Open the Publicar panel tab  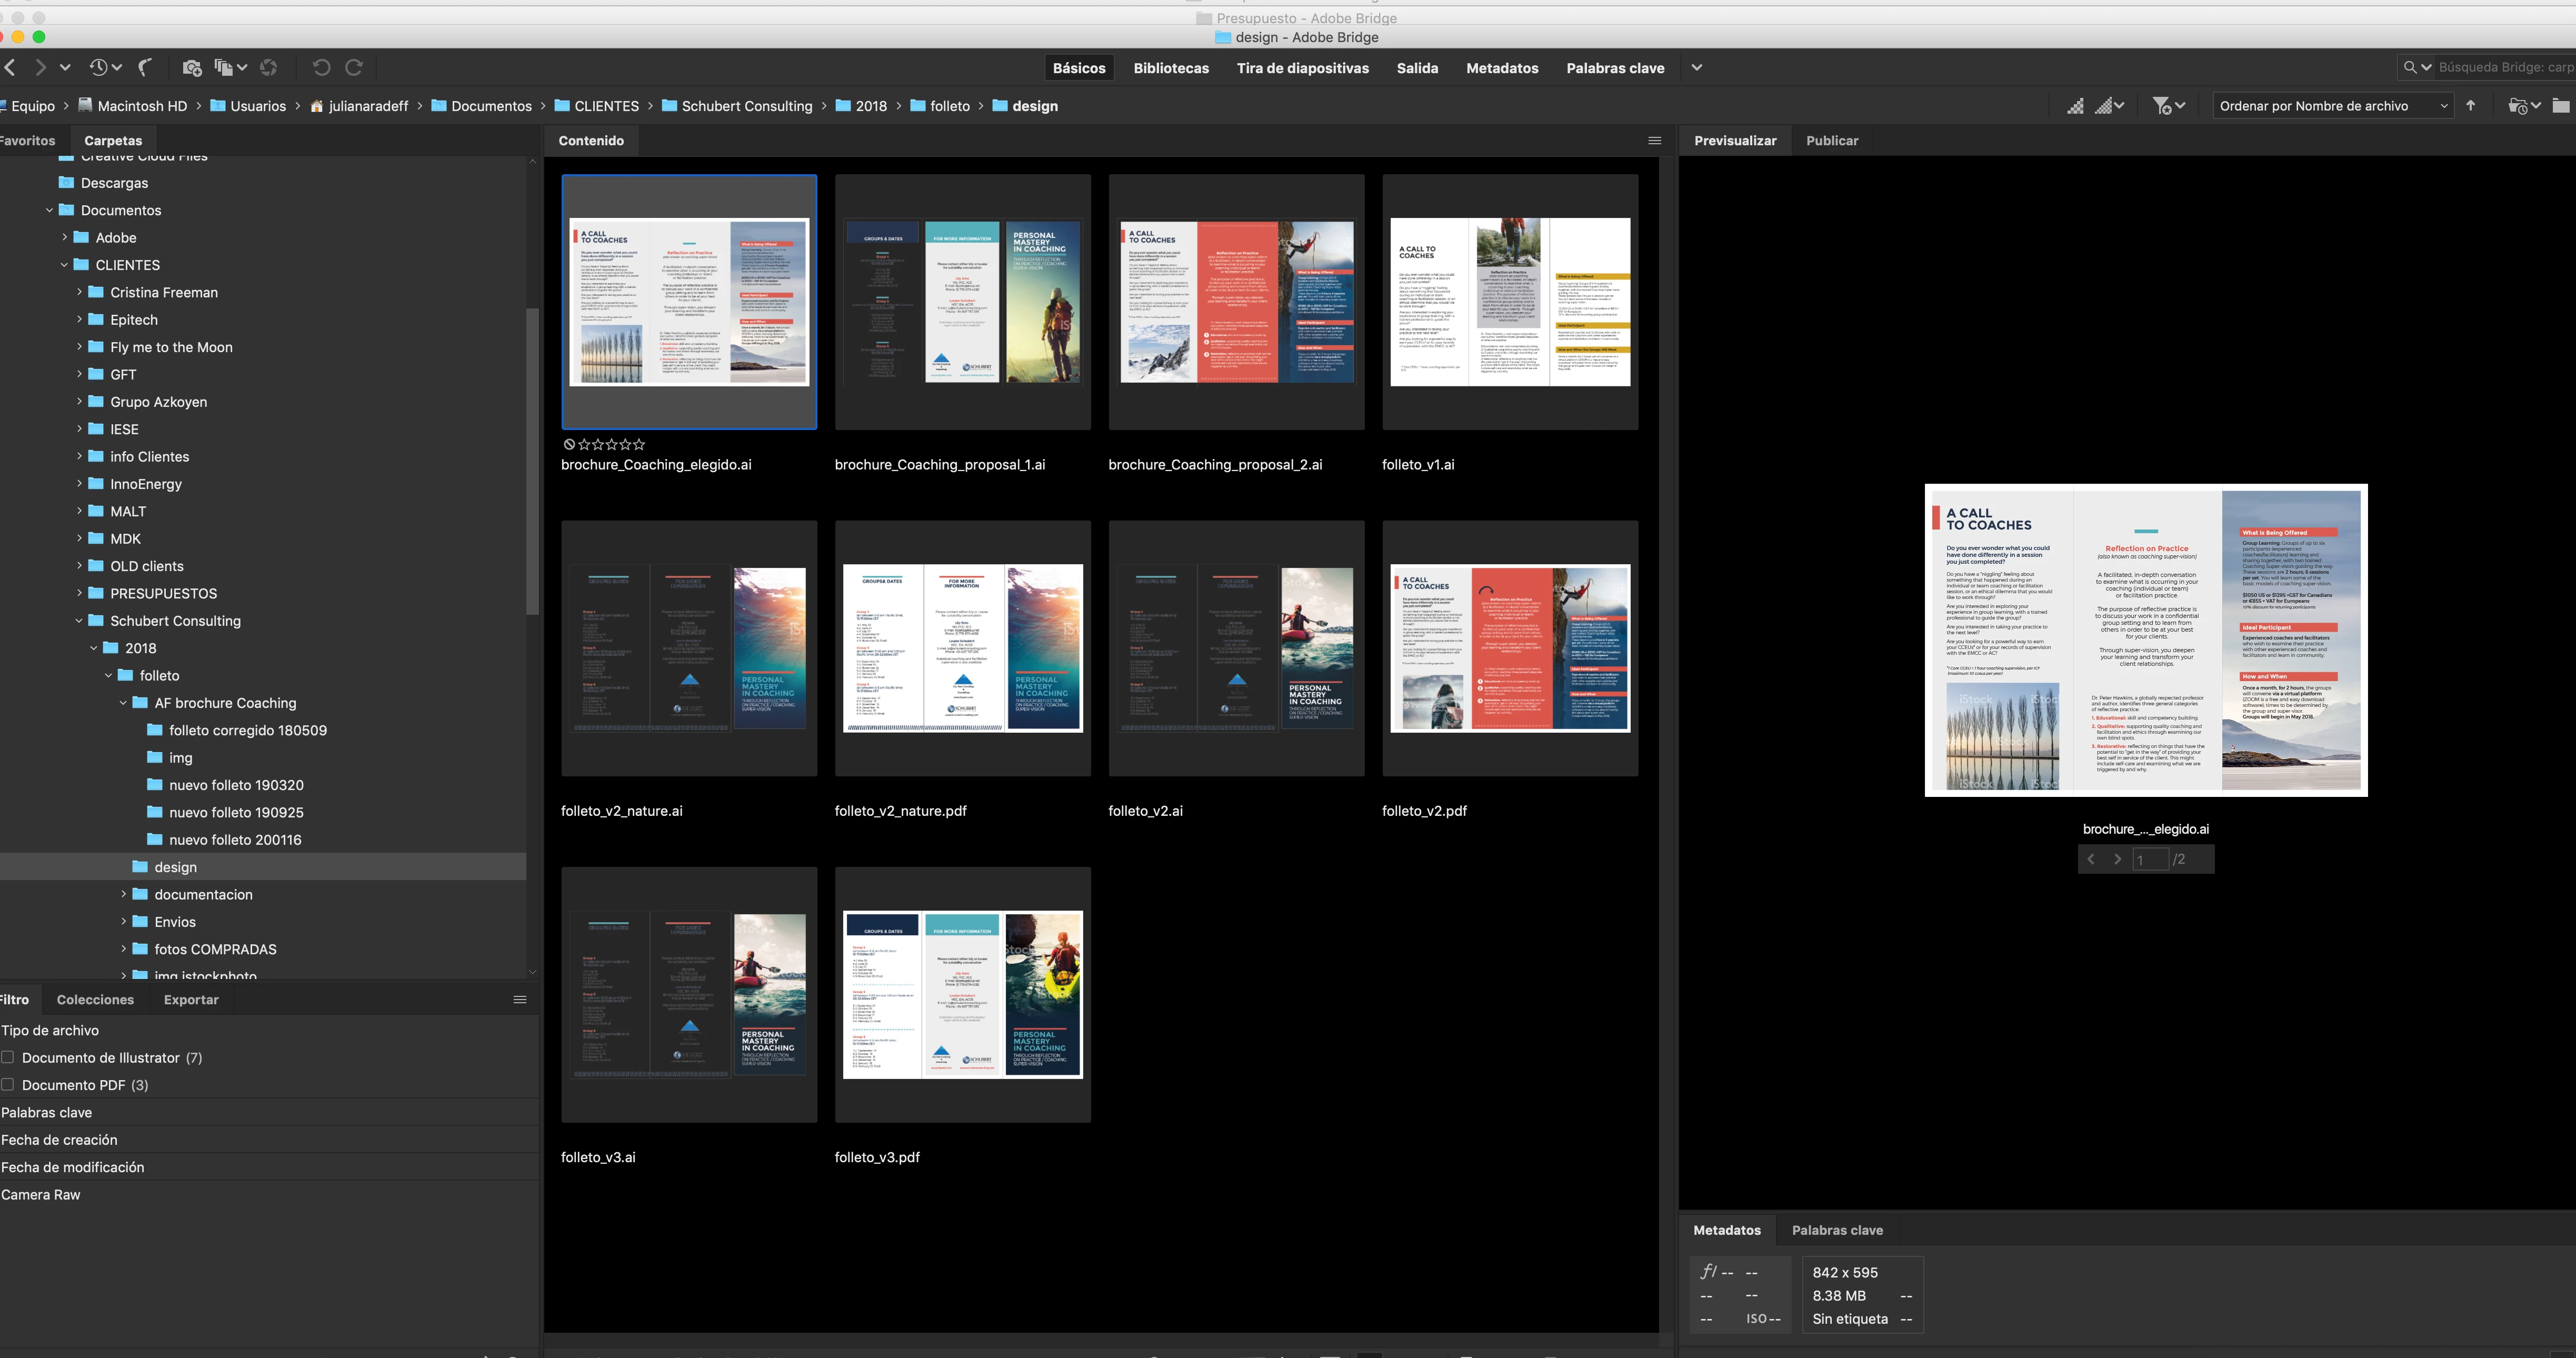click(1831, 141)
